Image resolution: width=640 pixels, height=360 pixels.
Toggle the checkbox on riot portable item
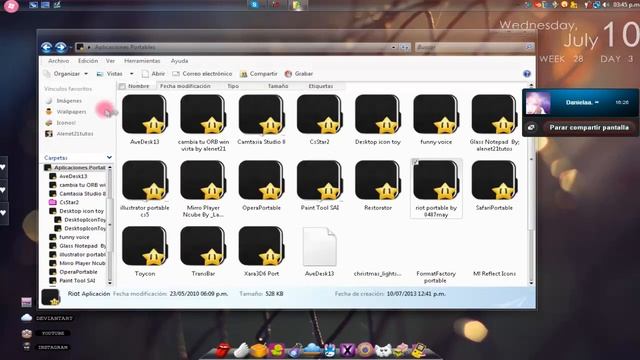pos(416,162)
